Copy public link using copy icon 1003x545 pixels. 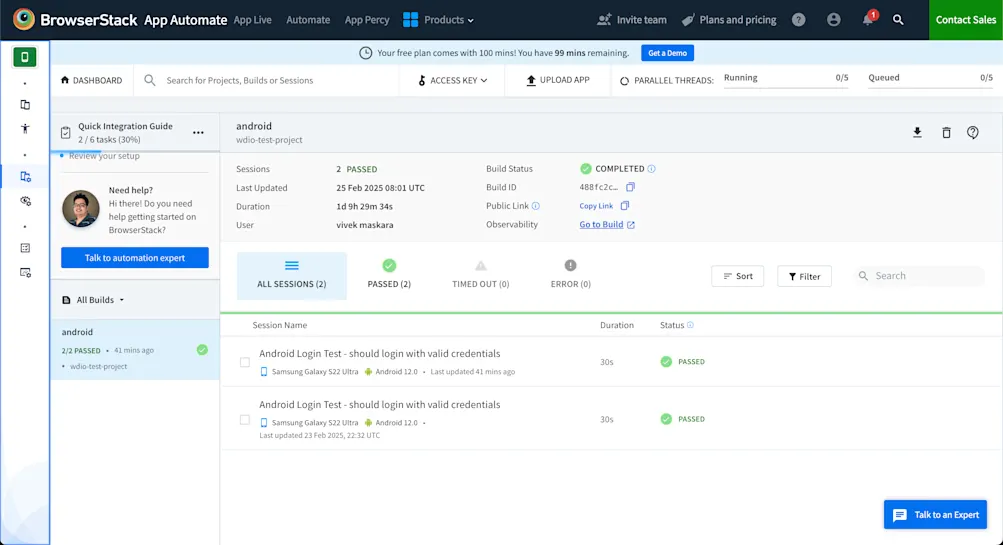click(625, 205)
